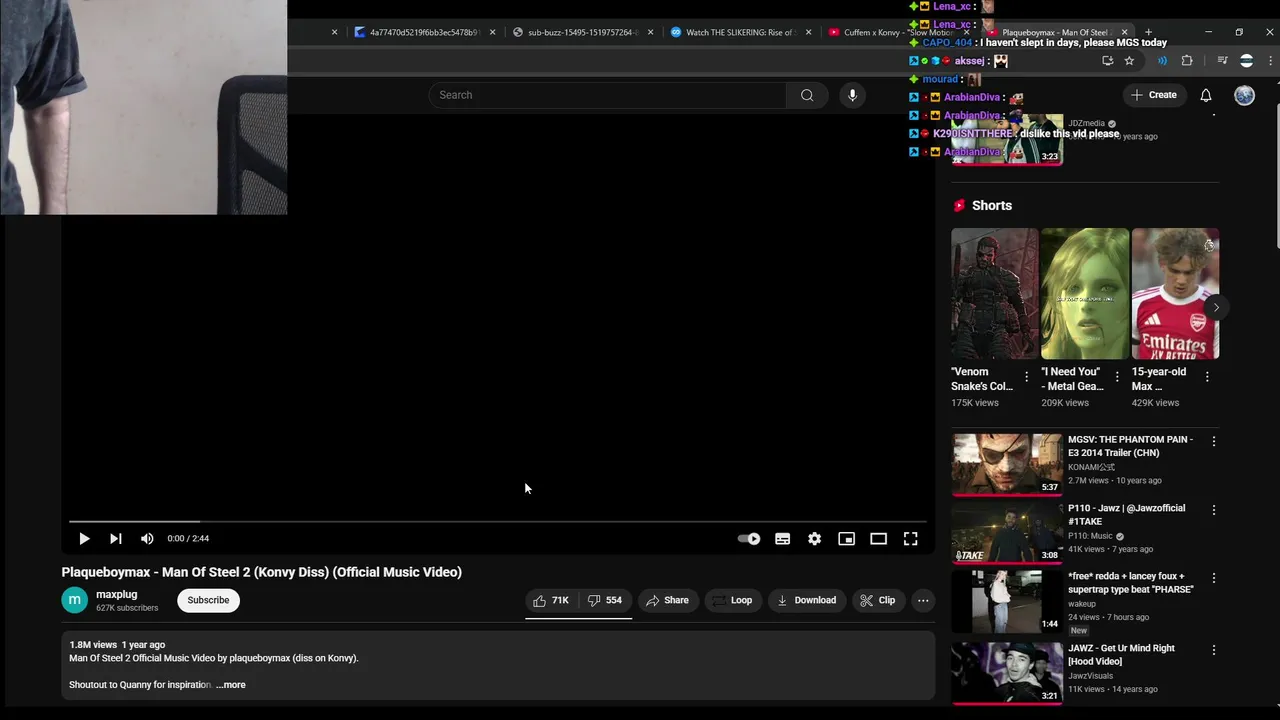Expand description with ...more
The height and width of the screenshot is (720, 1280).
point(231,685)
